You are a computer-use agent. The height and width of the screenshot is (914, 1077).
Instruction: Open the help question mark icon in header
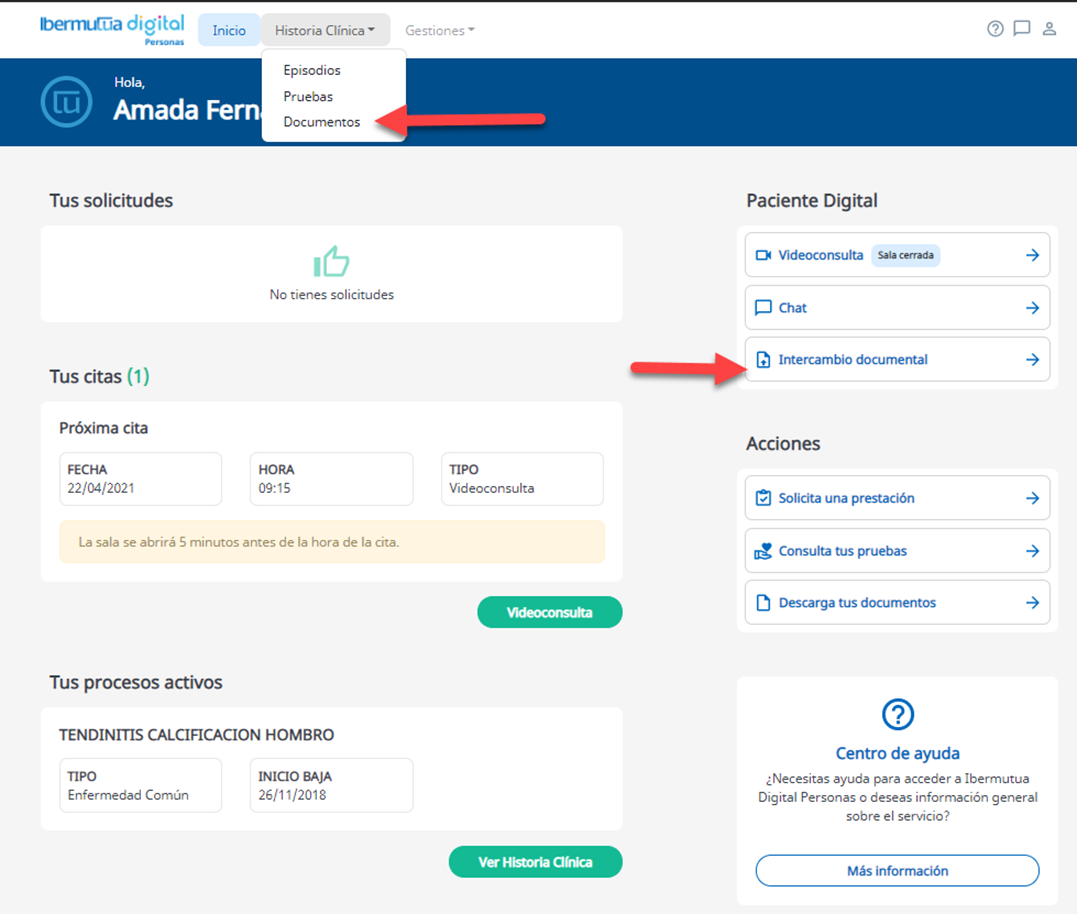pyautogui.click(x=995, y=29)
